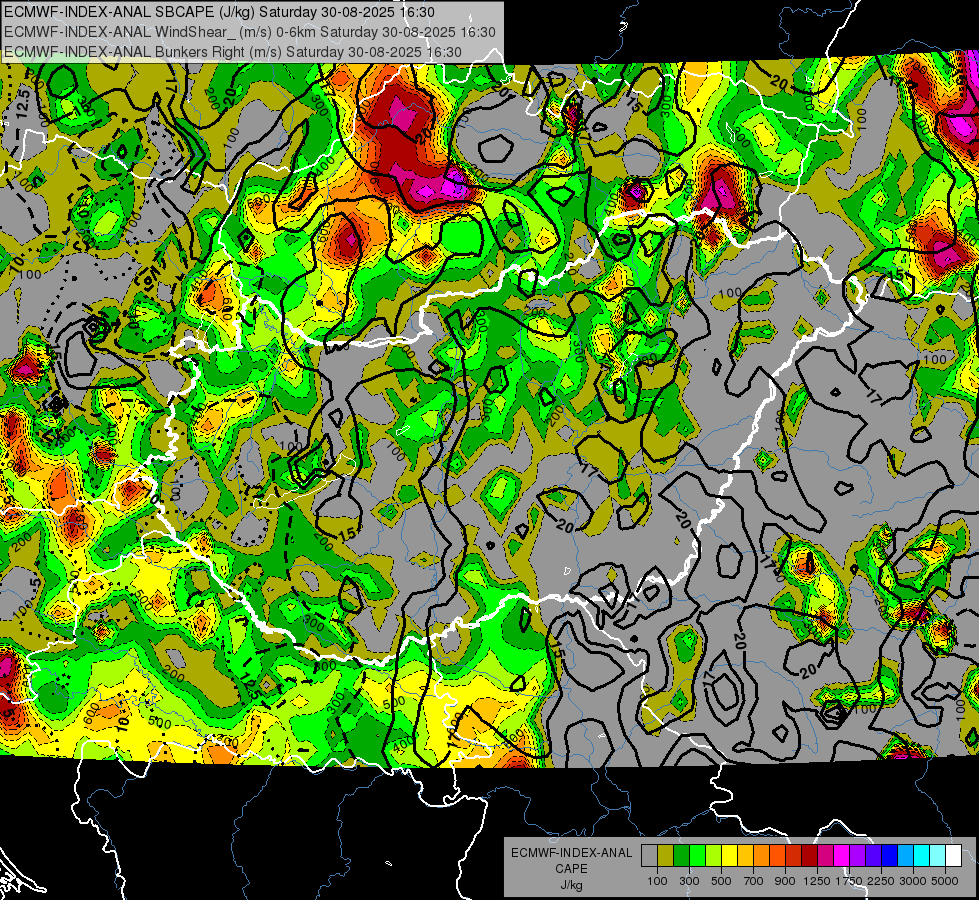The width and height of the screenshot is (979, 900).
Task: Click the legend value 1750
Action: [x=849, y=881]
